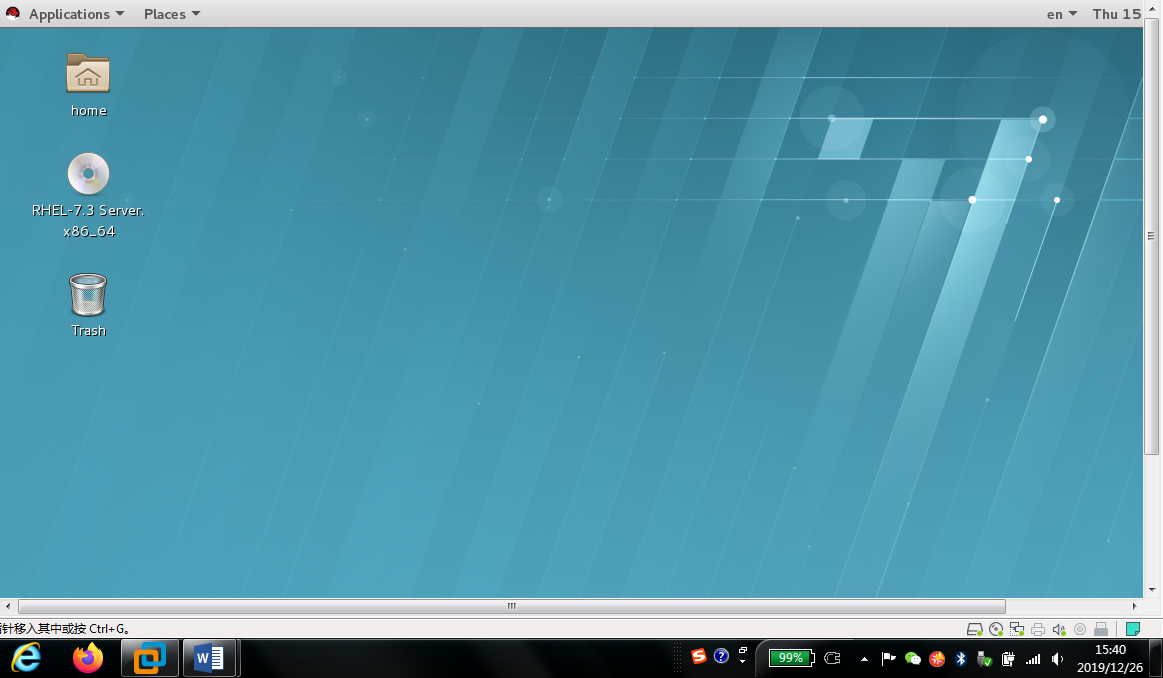Click VMware CD/DVD drive status icon

996,629
